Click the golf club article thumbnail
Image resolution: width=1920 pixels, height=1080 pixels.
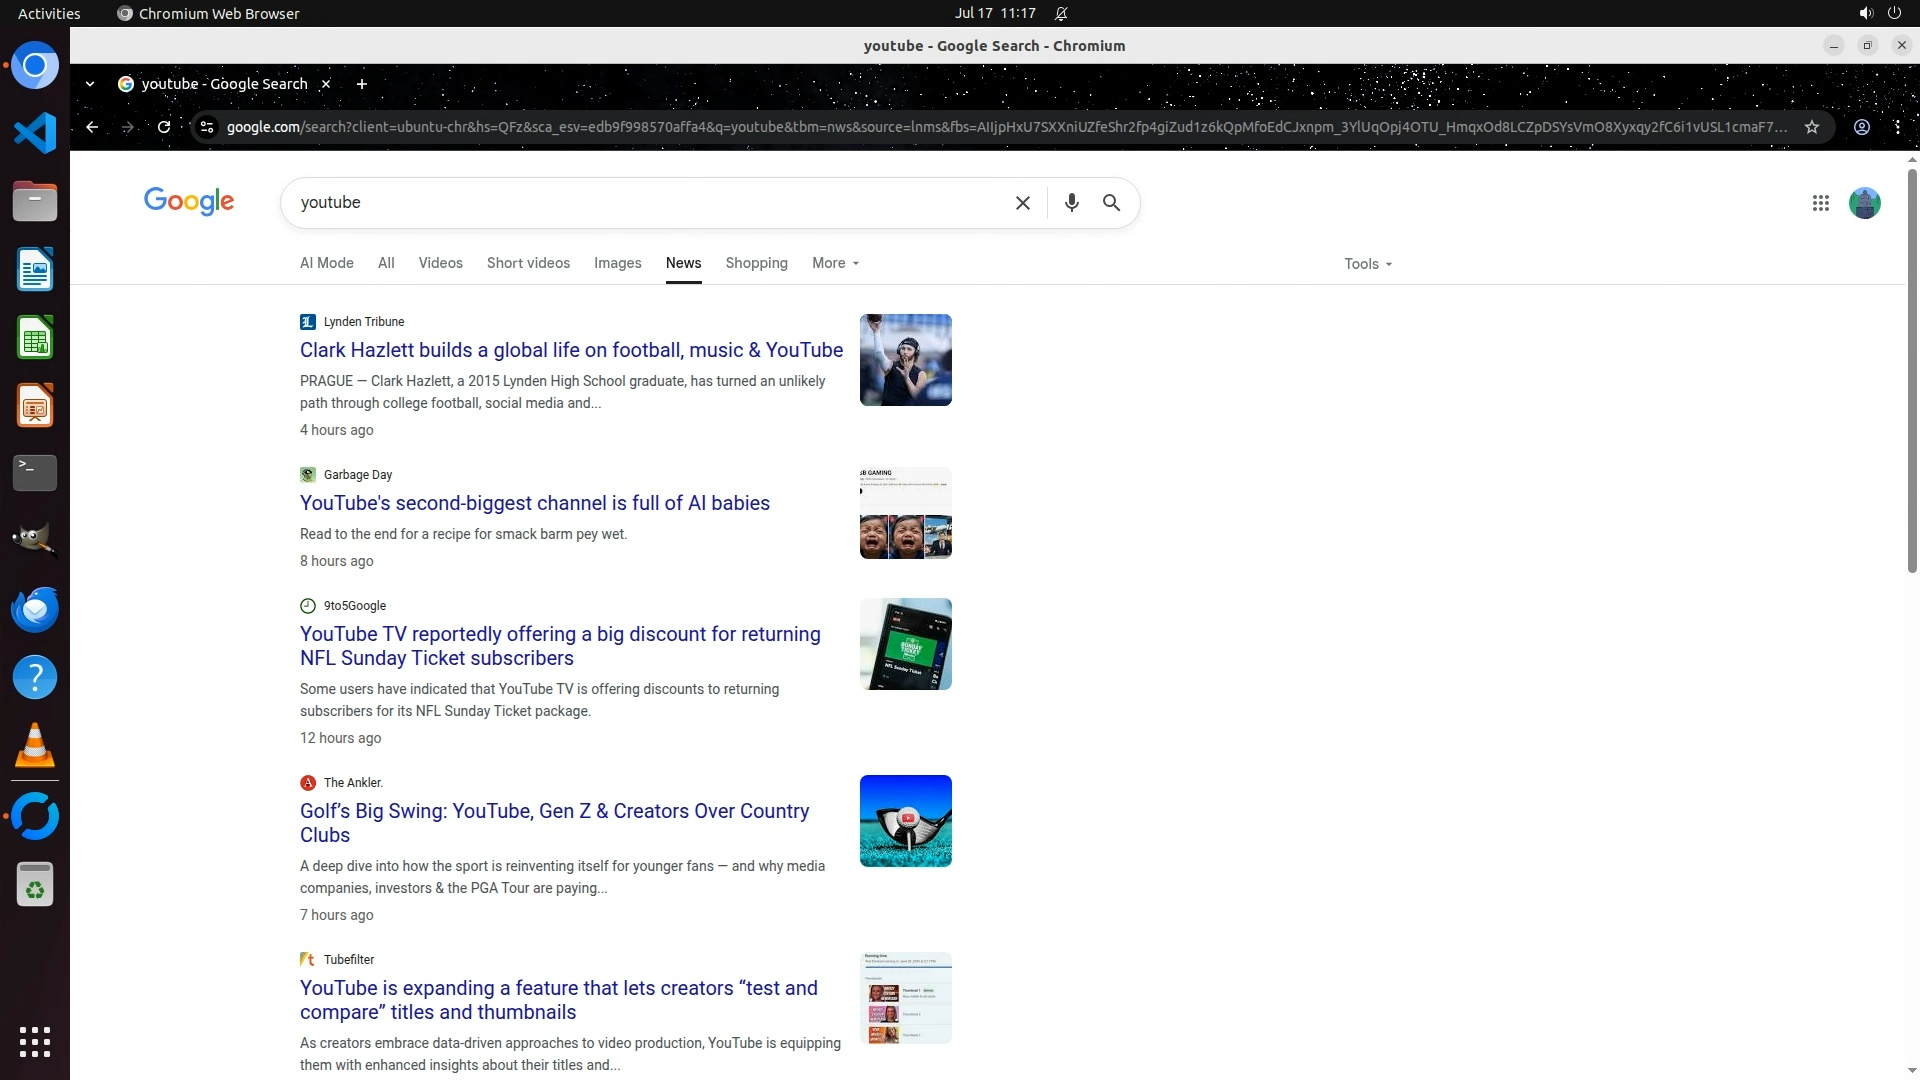pos(905,821)
